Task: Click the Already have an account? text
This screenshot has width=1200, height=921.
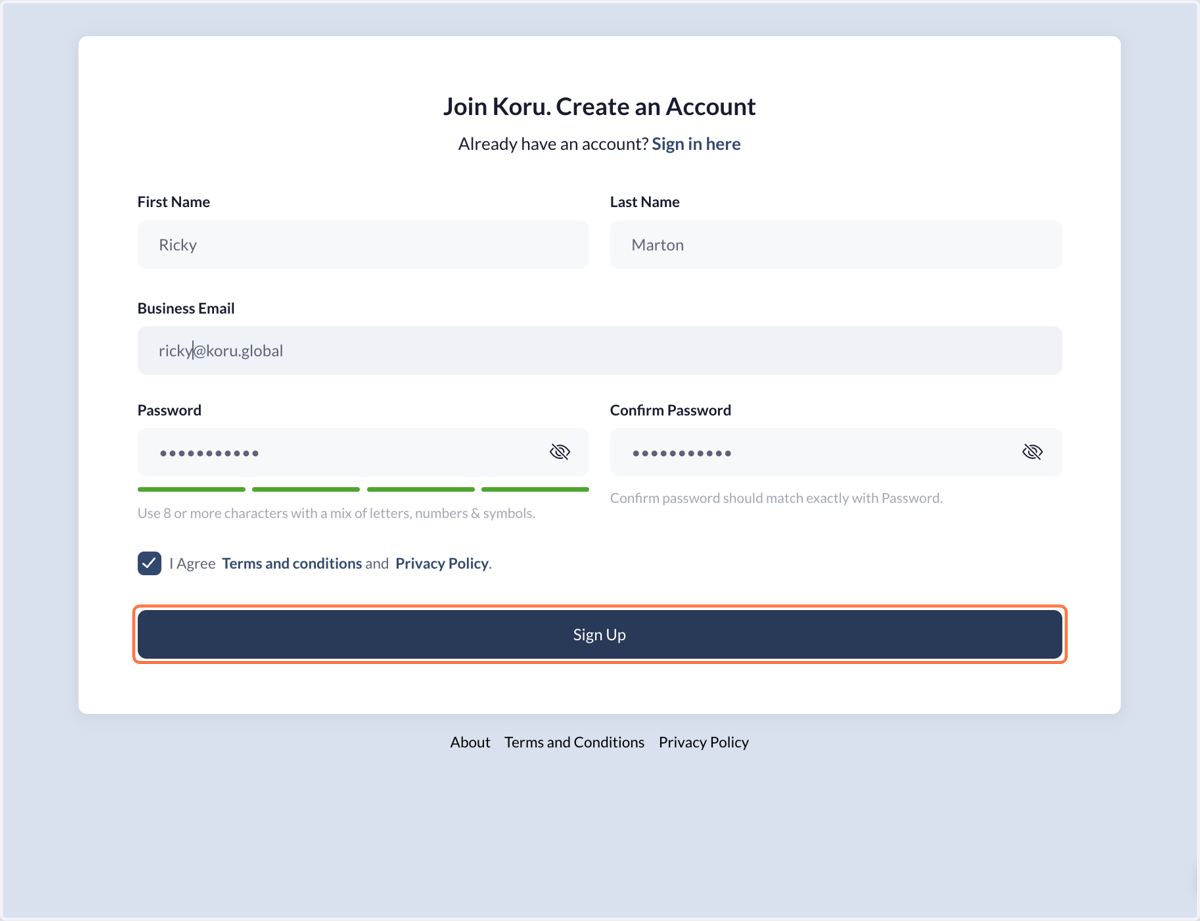Action: (553, 144)
